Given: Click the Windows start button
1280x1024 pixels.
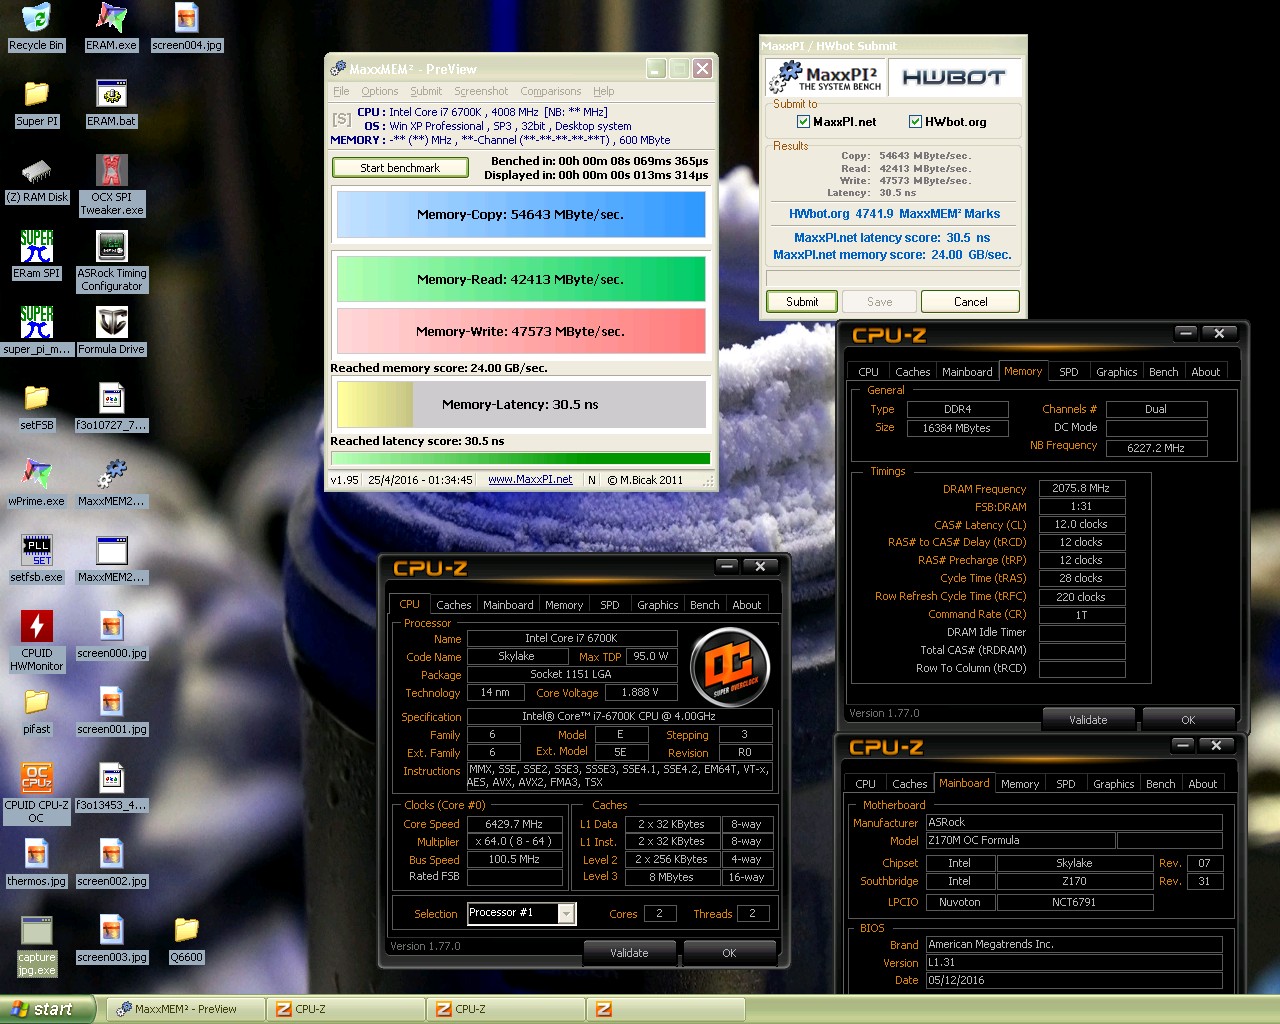Looking at the screenshot, I should [x=47, y=1010].
